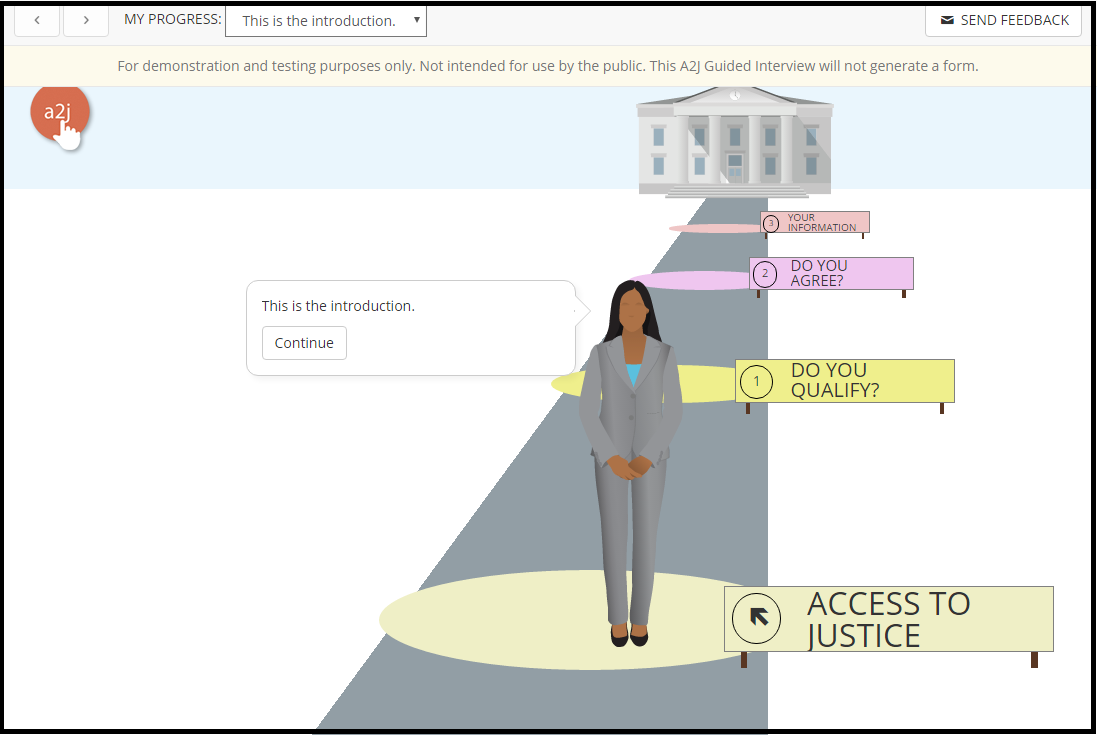Screen dimensions: 1097x735
Task: Click the numbered circle on the Do You Qualify sign
Action: point(756,381)
